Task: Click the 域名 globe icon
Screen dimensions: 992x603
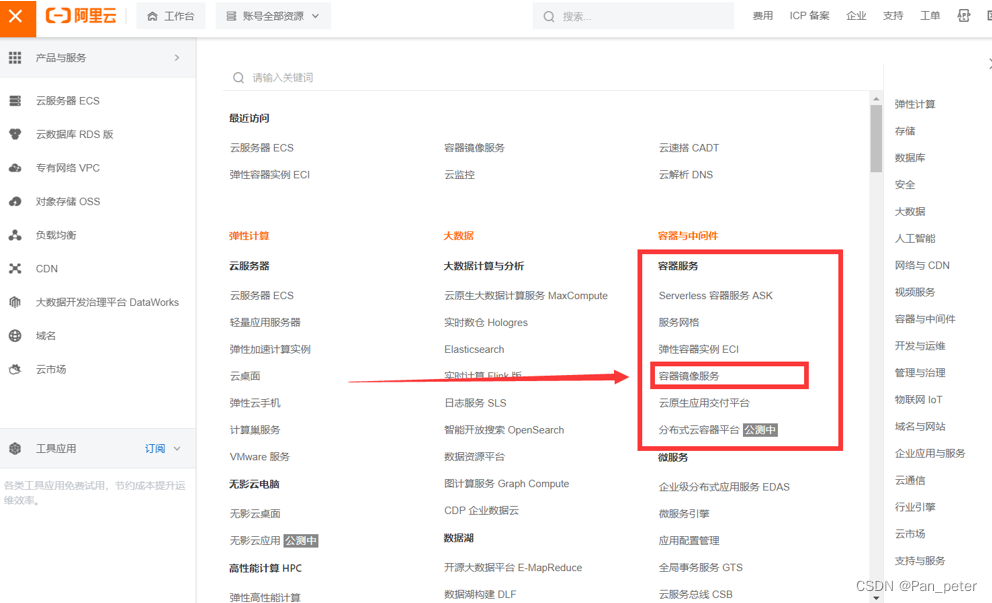Action: click(15, 335)
